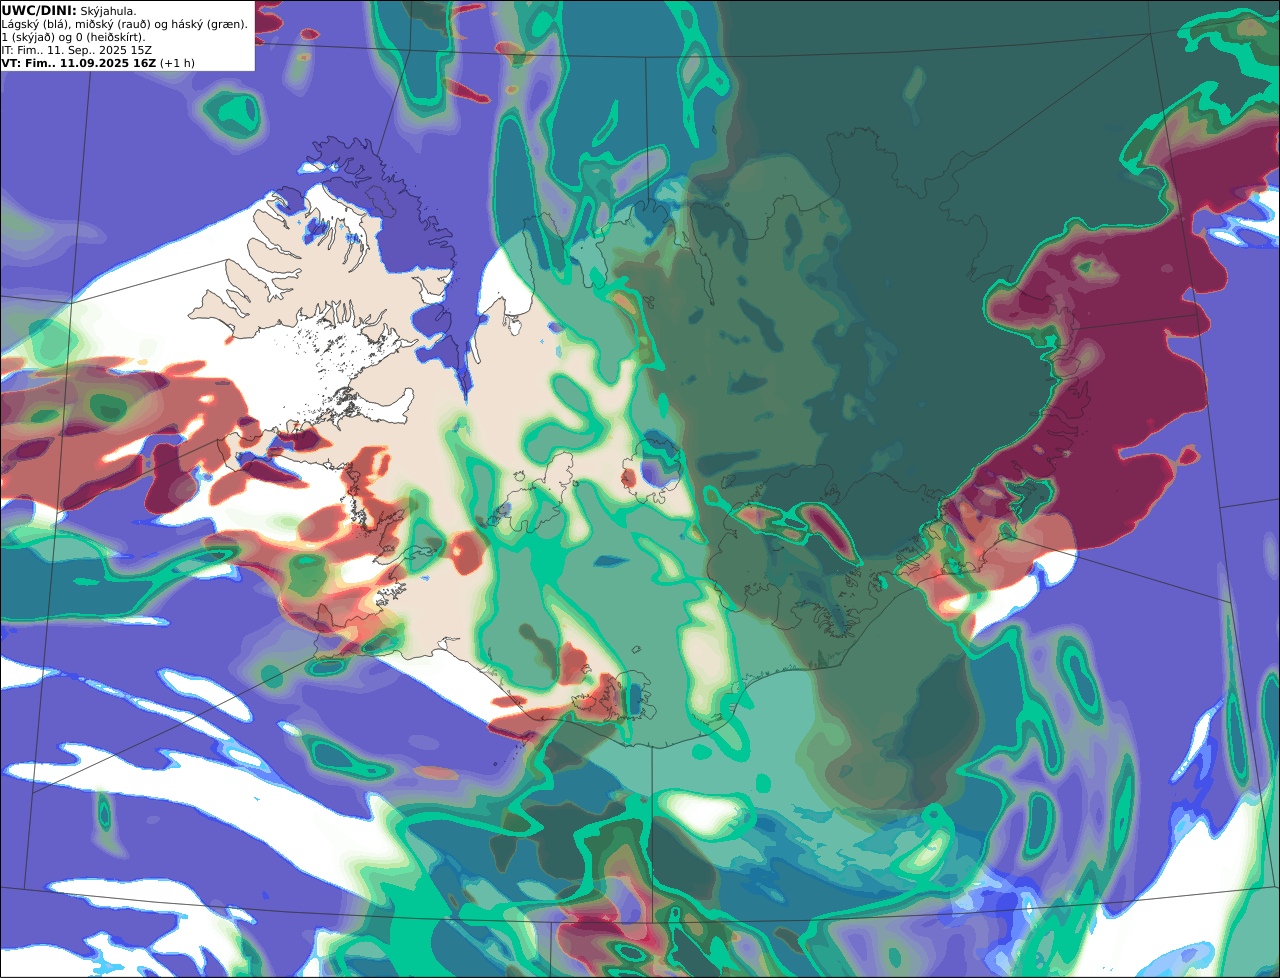Click the bold VT: Fim.. 11.09.2025 16Z timestamp
Screen dimensions: 1280x978
[79, 63]
